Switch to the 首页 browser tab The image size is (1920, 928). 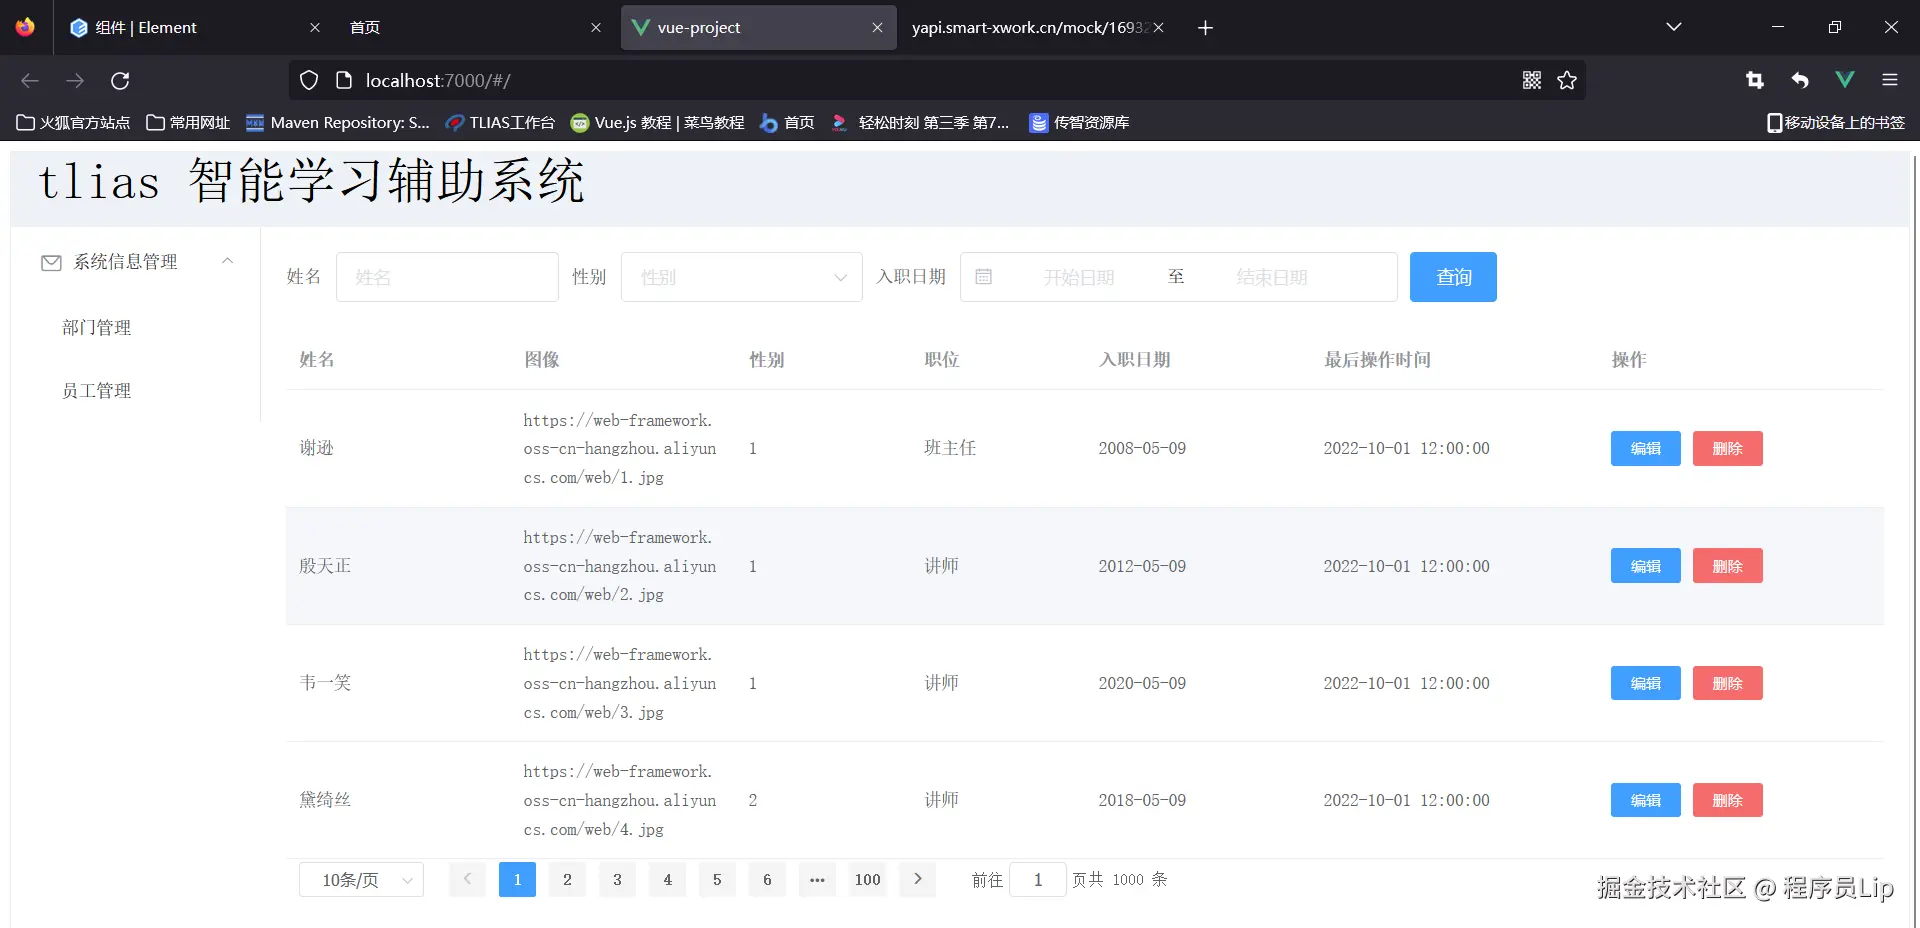(x=475, y=28)
